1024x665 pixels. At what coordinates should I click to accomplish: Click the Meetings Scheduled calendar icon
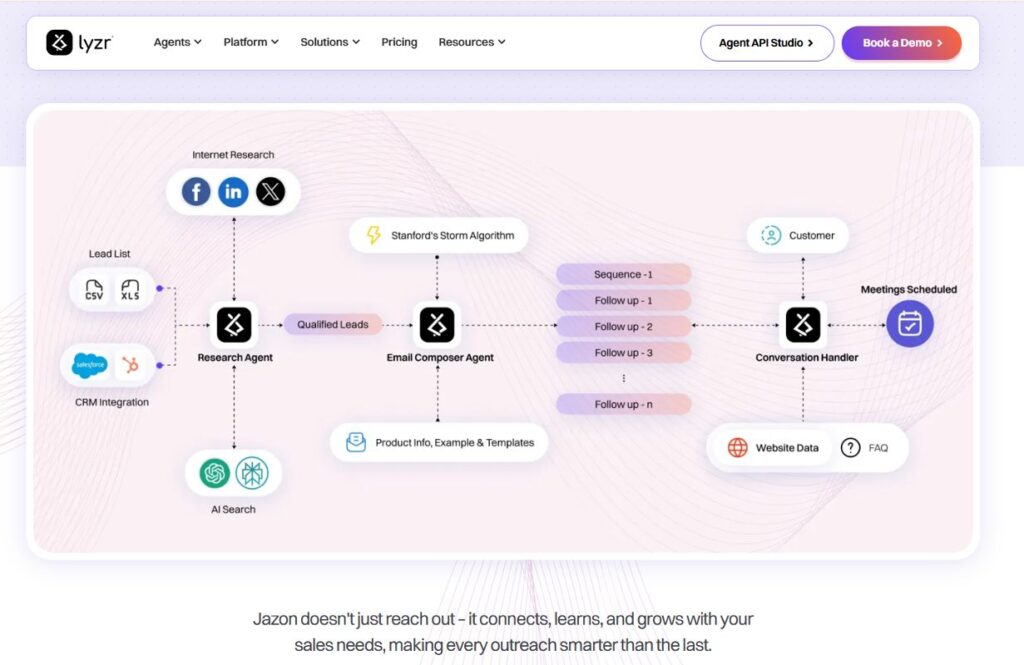910,324
